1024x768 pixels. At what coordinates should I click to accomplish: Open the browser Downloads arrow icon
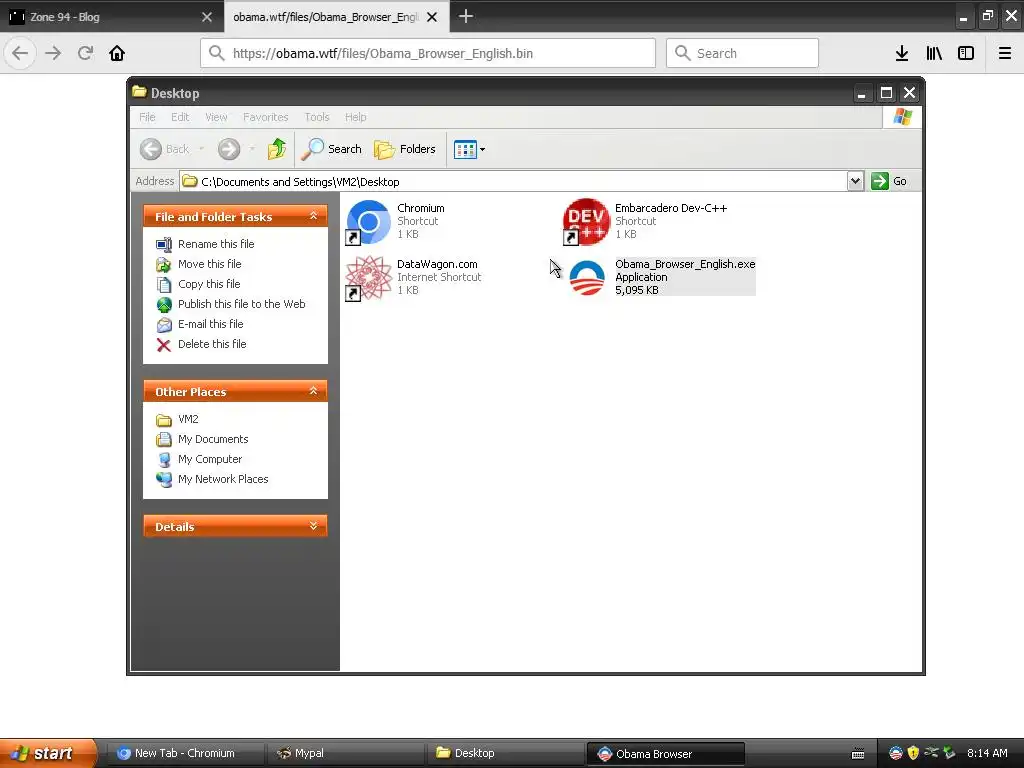[x=902, y=53]
